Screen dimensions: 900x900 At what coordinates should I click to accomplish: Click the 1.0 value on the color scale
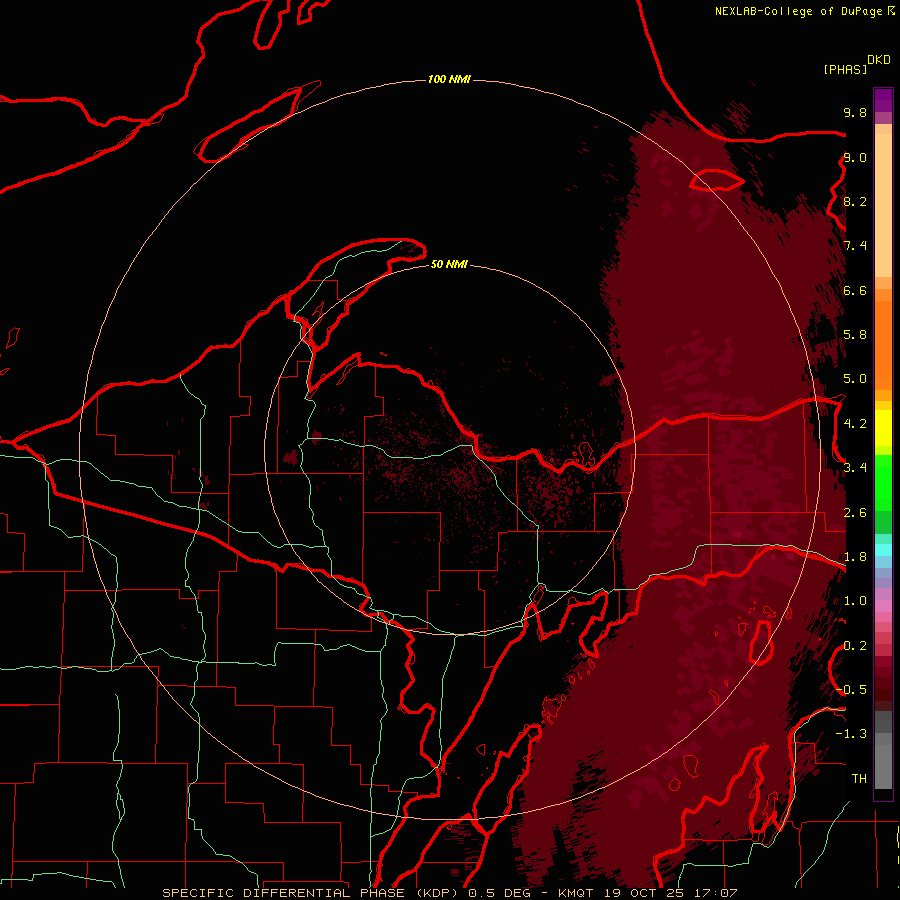[x=855, y=601]
